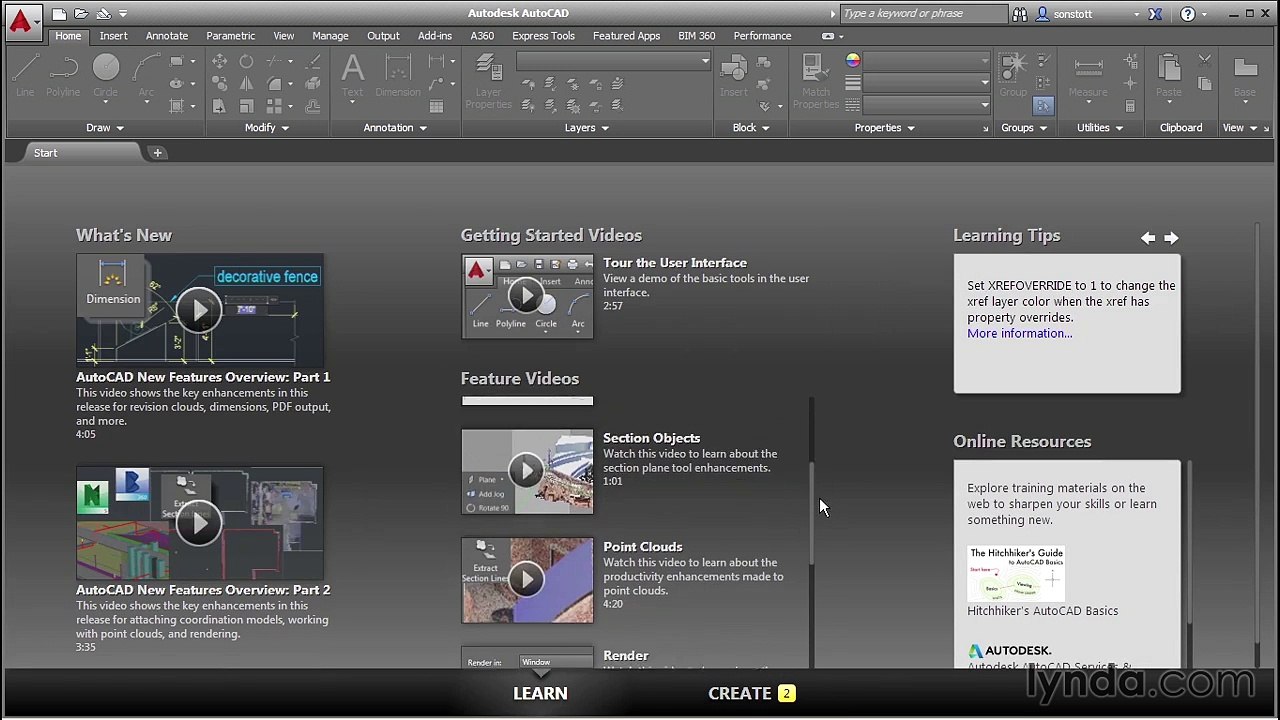Toggle the Group Selection on/off button
The image size is (1280, 720).
(x=1043, y=106)
